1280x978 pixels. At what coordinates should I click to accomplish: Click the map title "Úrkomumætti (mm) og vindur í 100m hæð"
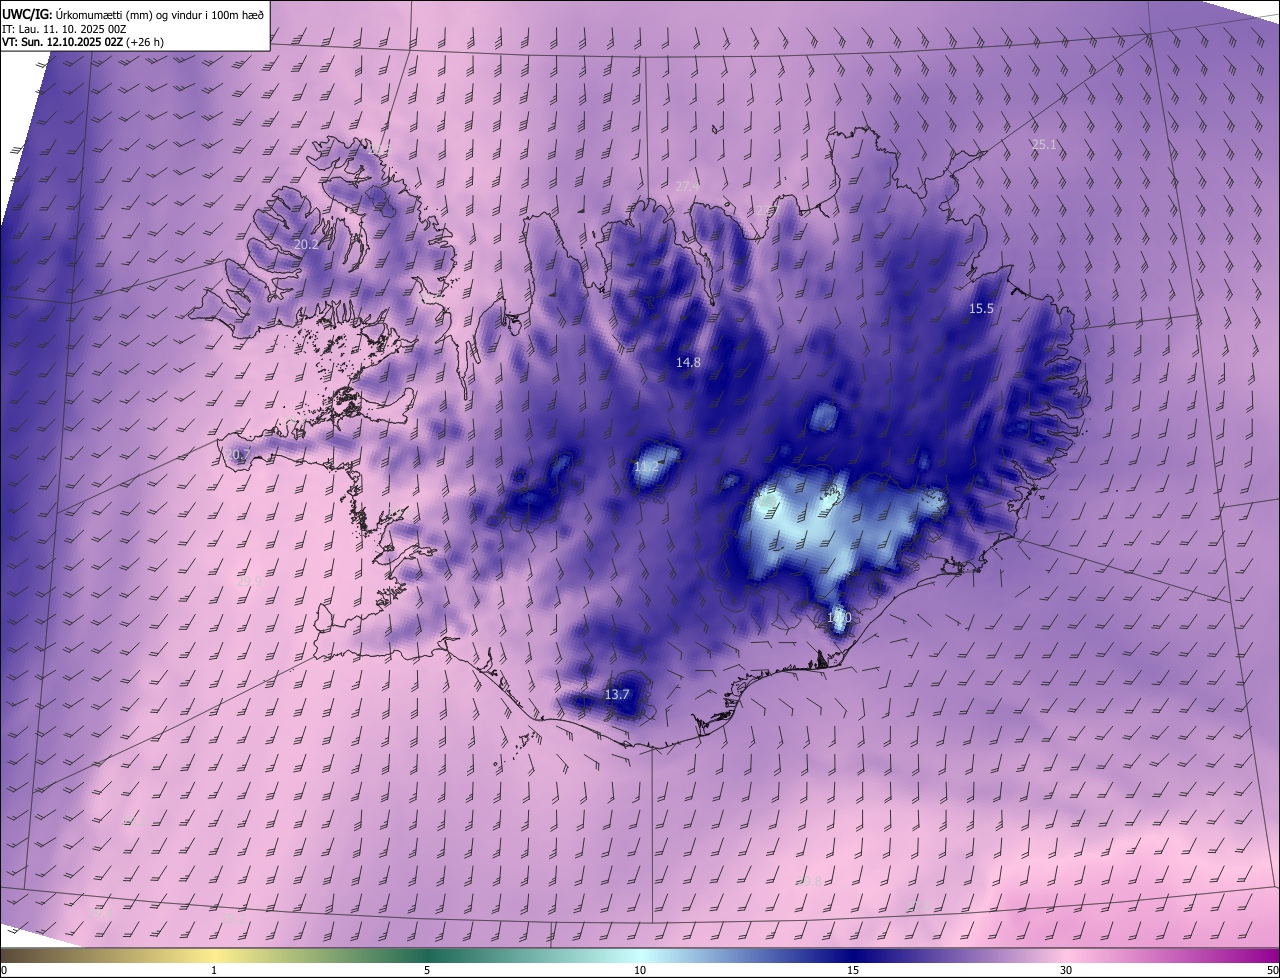[x=159, y=14]
